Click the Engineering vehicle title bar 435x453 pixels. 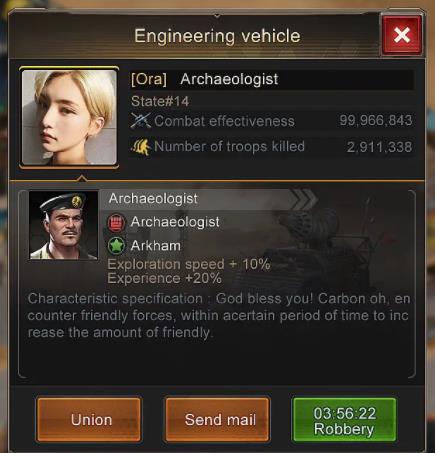click(217, 36)
